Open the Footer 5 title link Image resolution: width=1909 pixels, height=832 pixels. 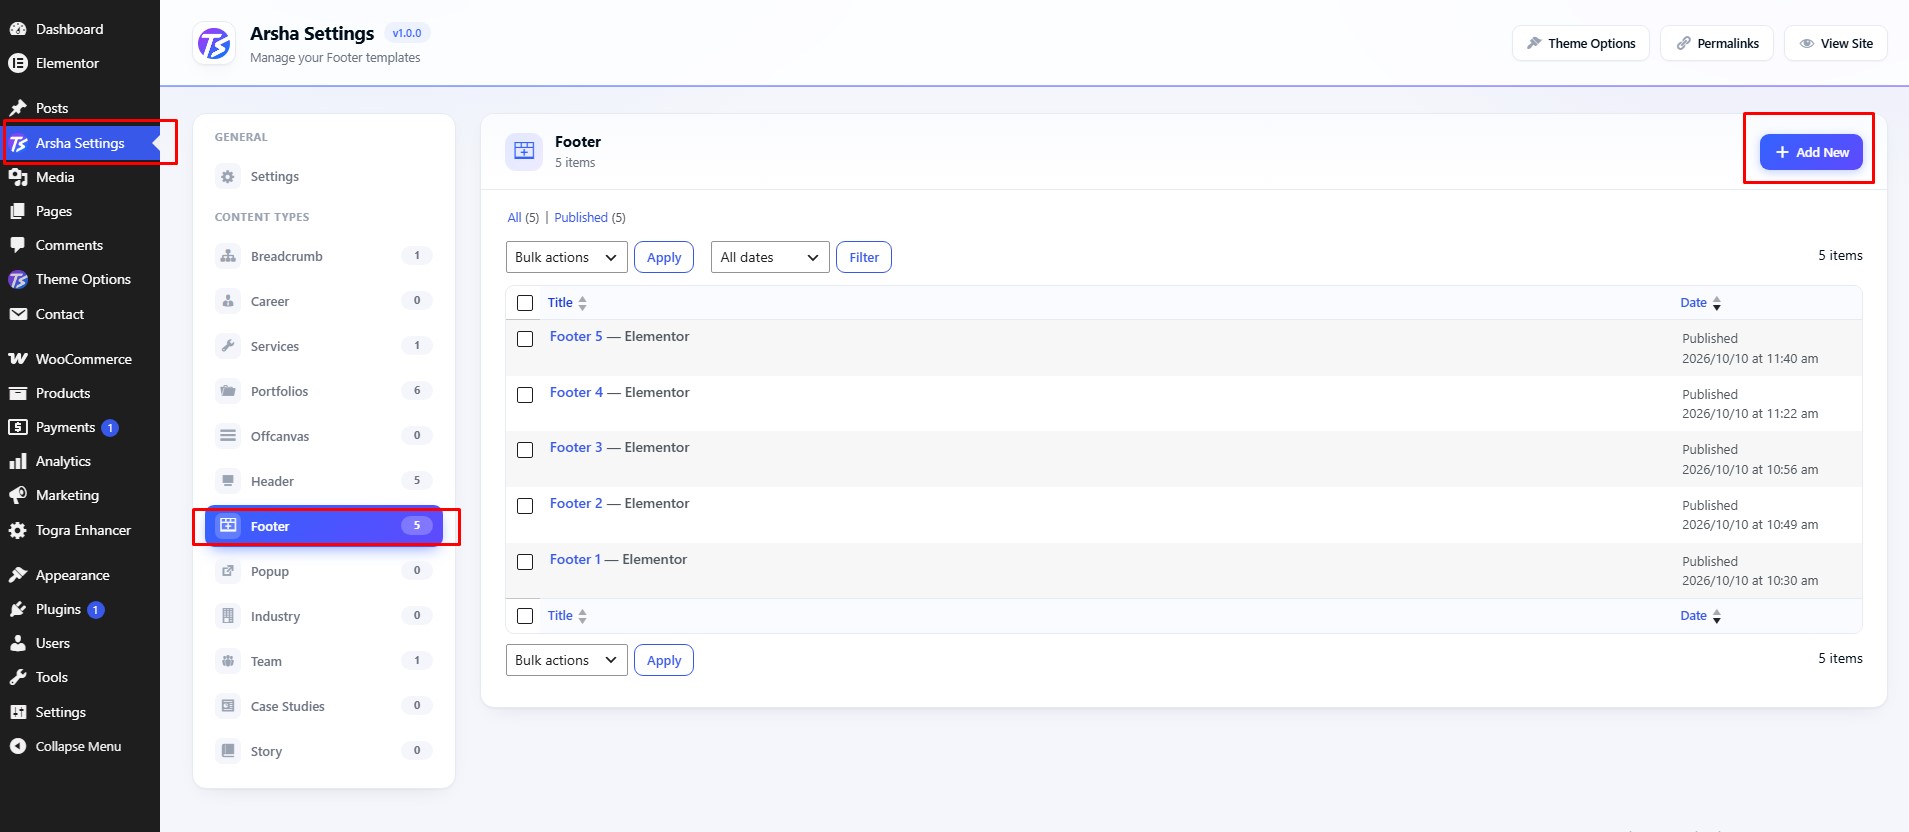tap(576, 336)
